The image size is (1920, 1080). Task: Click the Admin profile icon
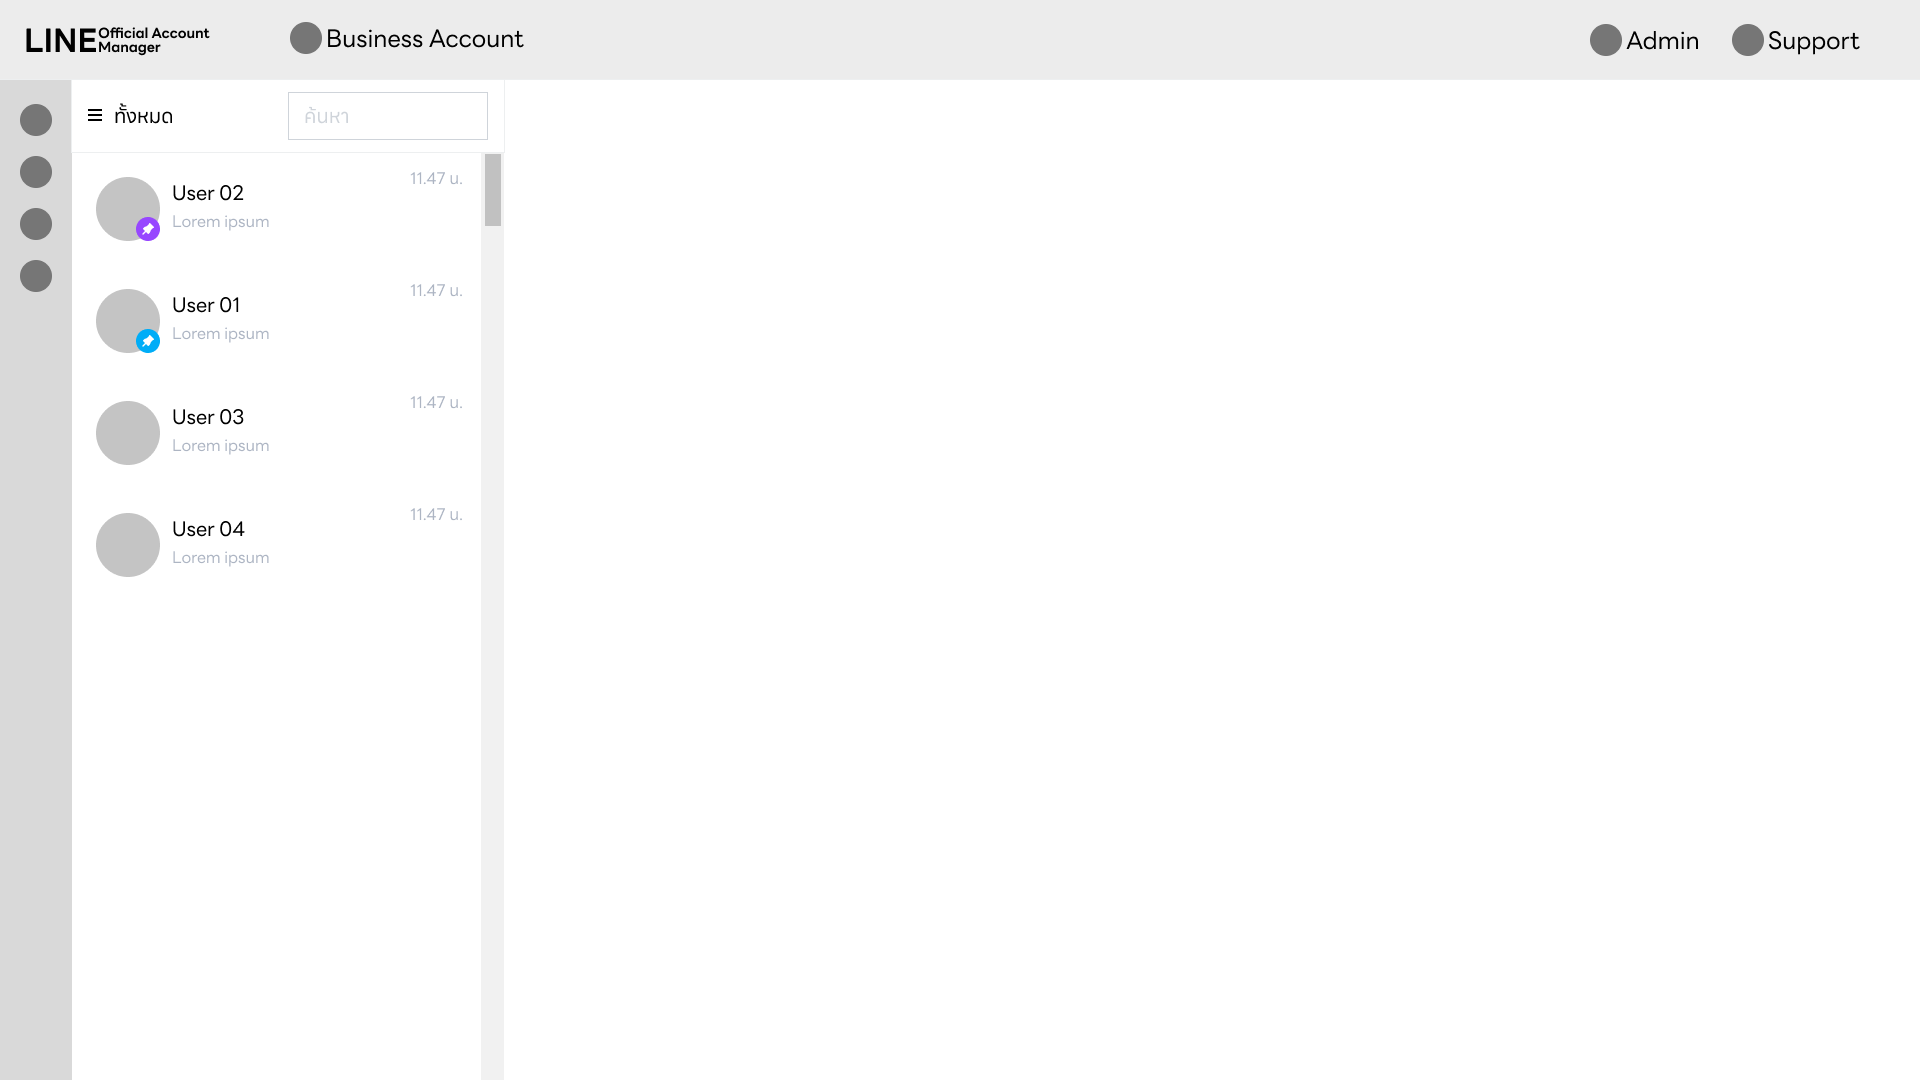click(x=1606, y=40)
